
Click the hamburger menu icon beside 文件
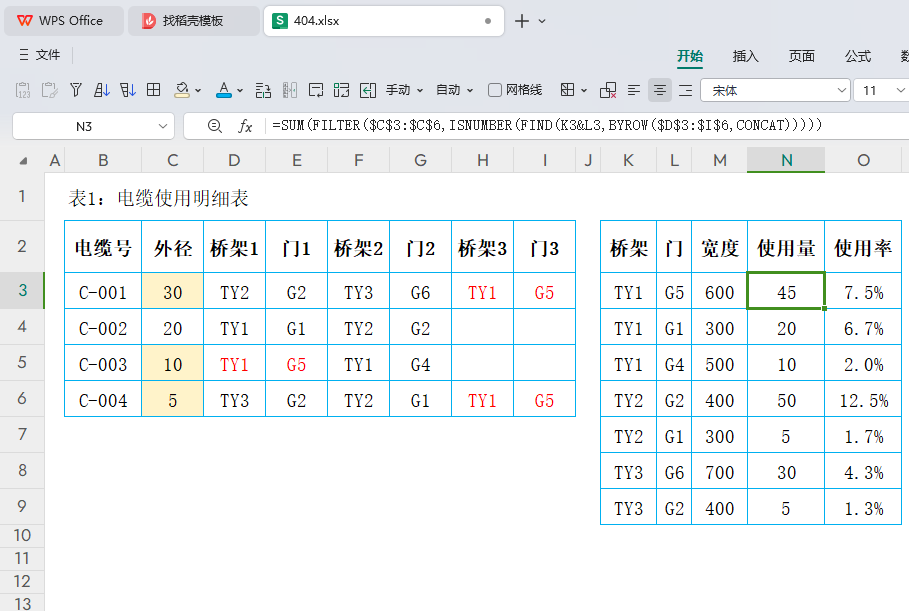[24, 54]
